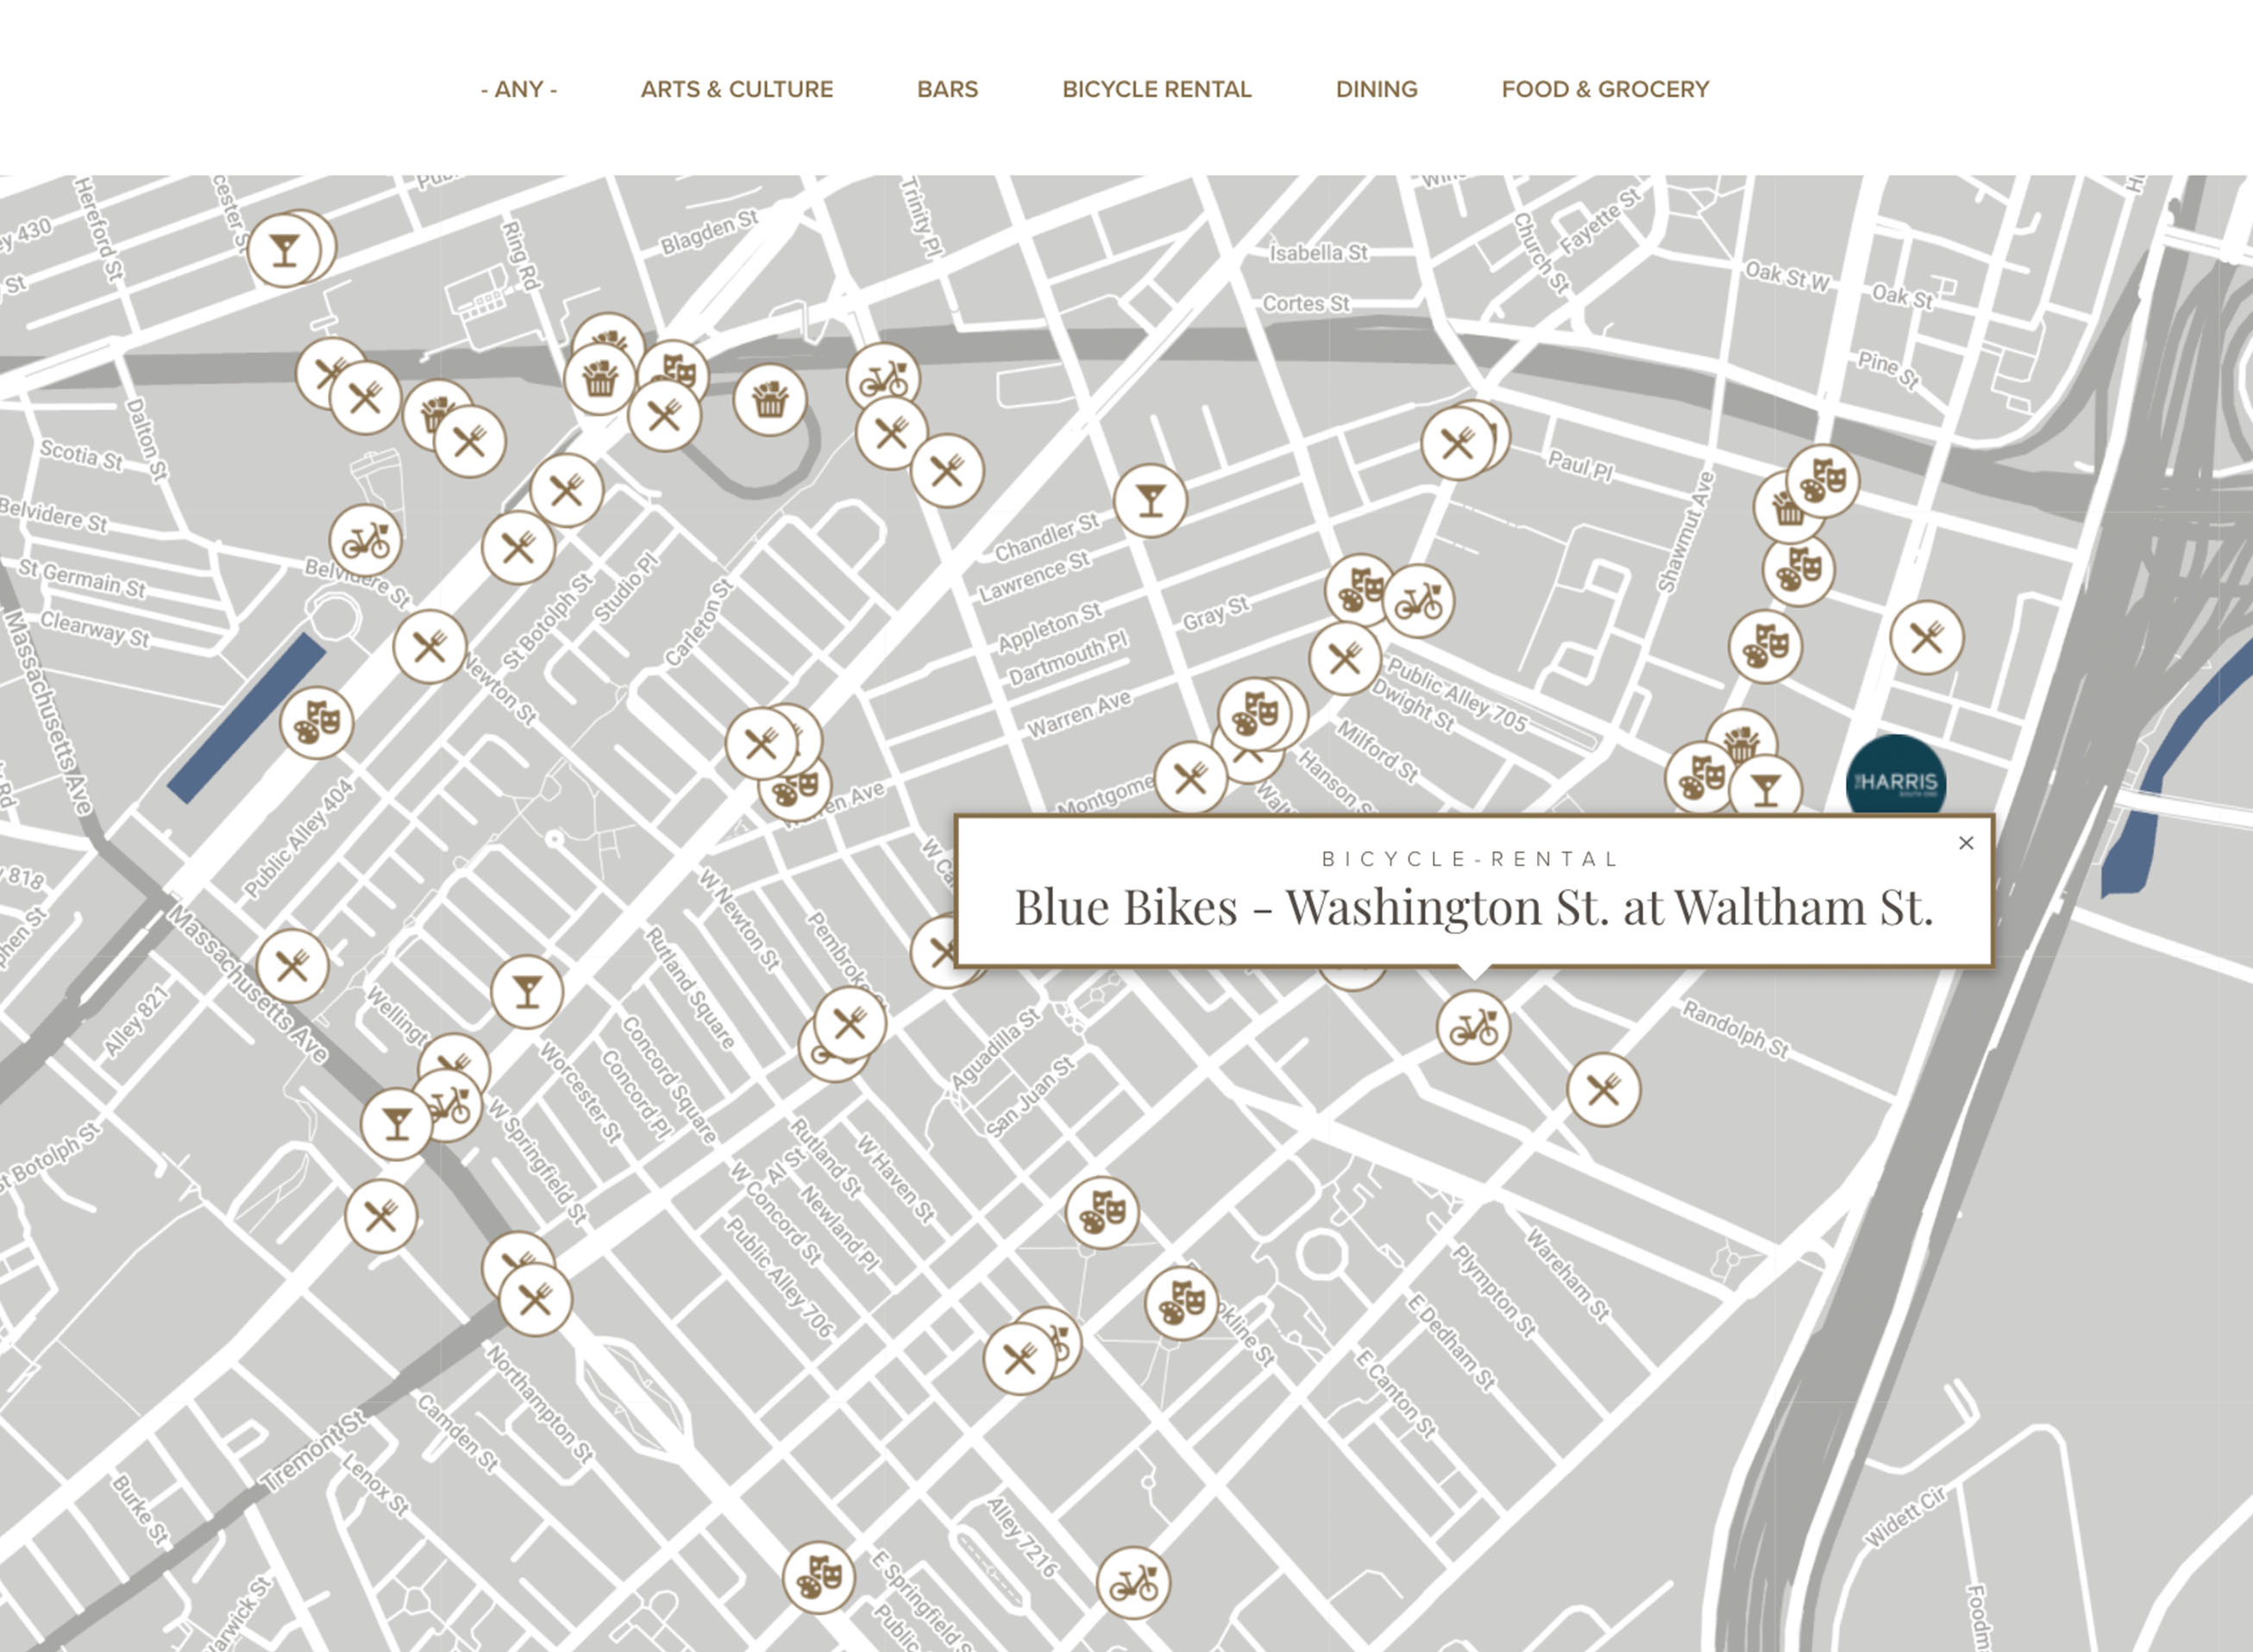Viewport: 2253px width, 1652px height.
Task: Show only Bars on map
Action: tap(947, 89)
